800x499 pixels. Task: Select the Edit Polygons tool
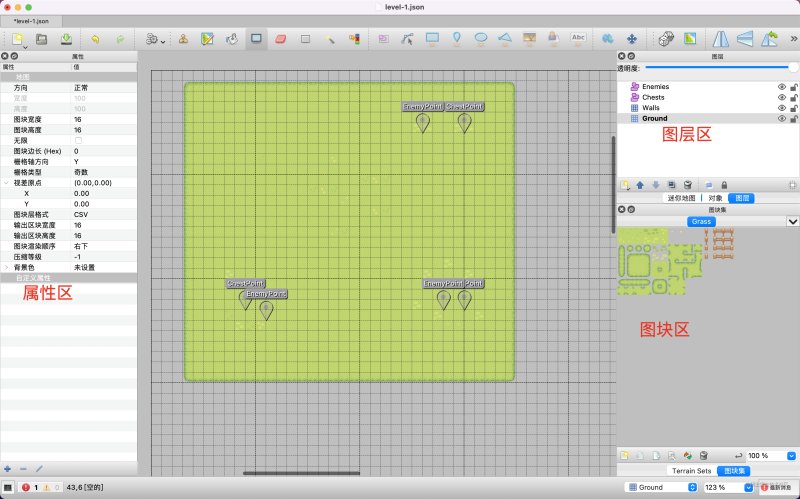click(407, 39)
